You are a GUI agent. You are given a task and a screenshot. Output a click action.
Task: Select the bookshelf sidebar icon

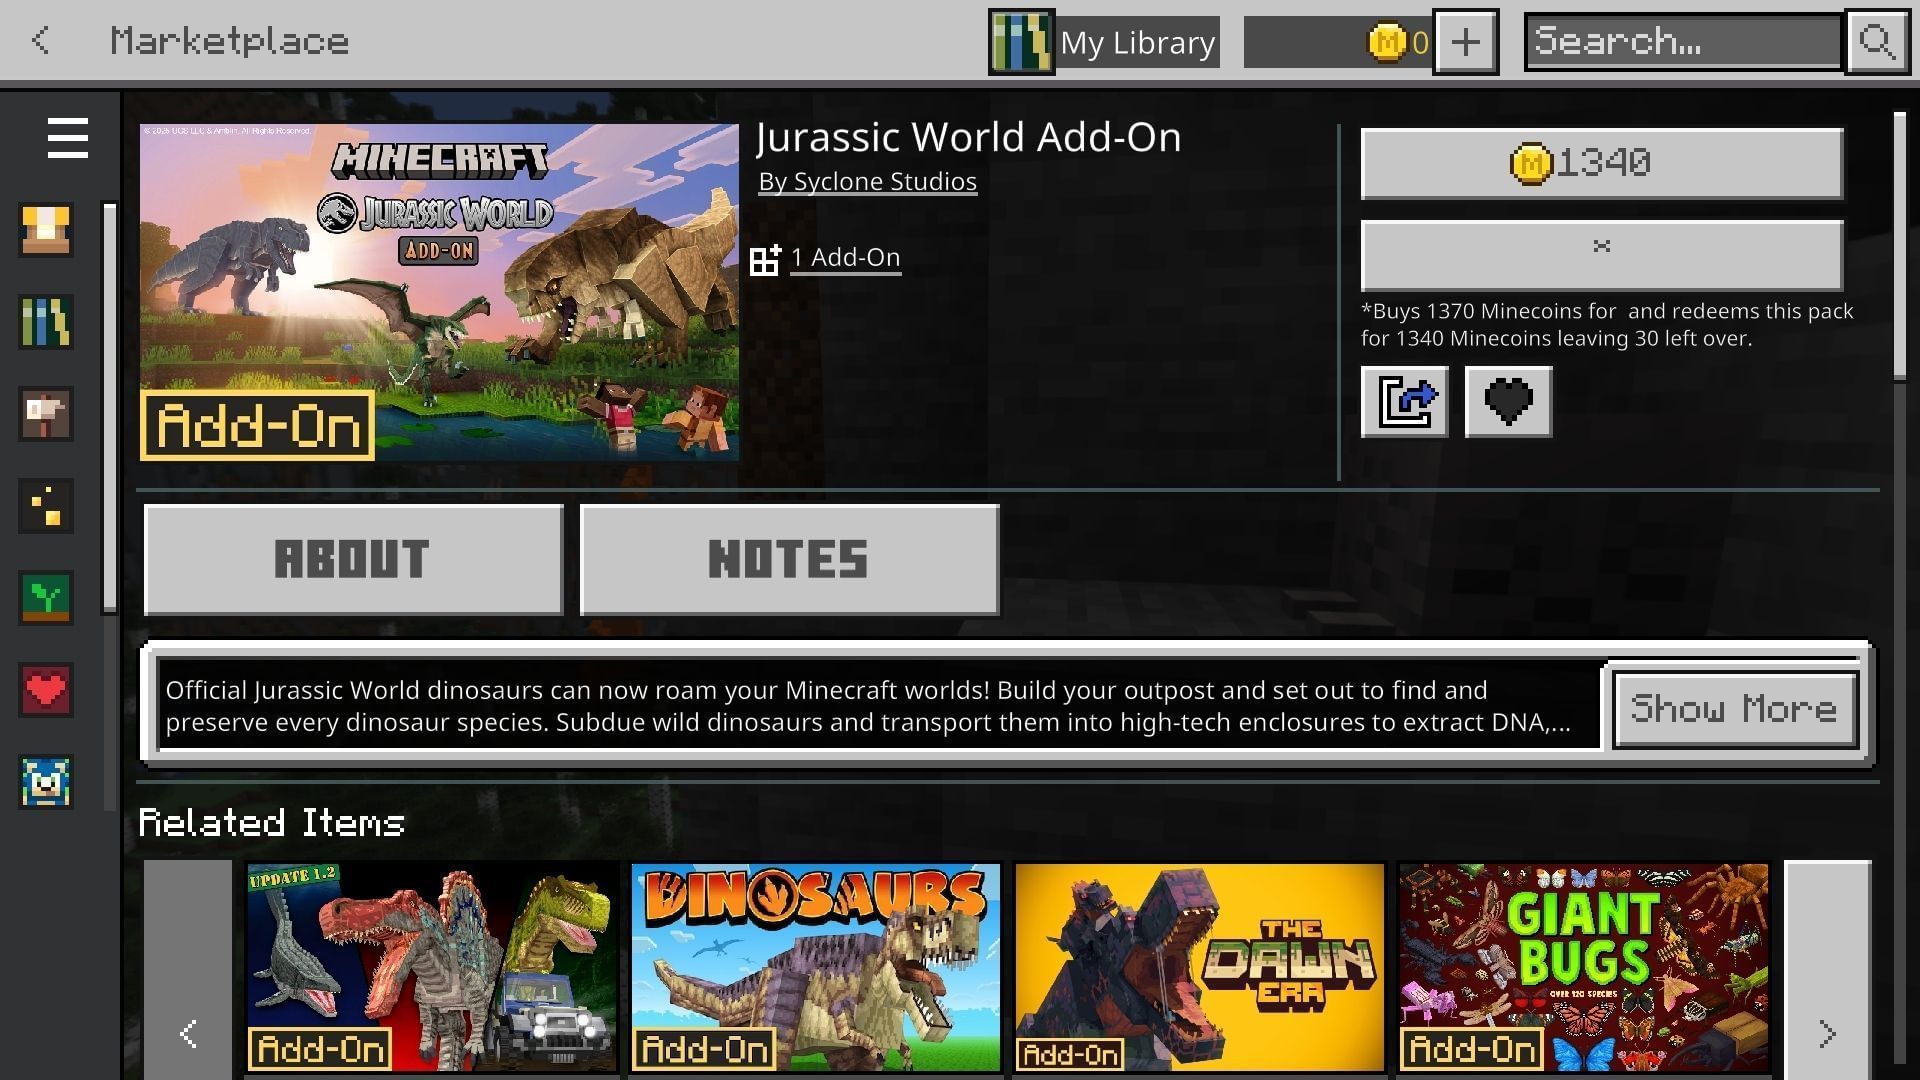coord(46,322)
